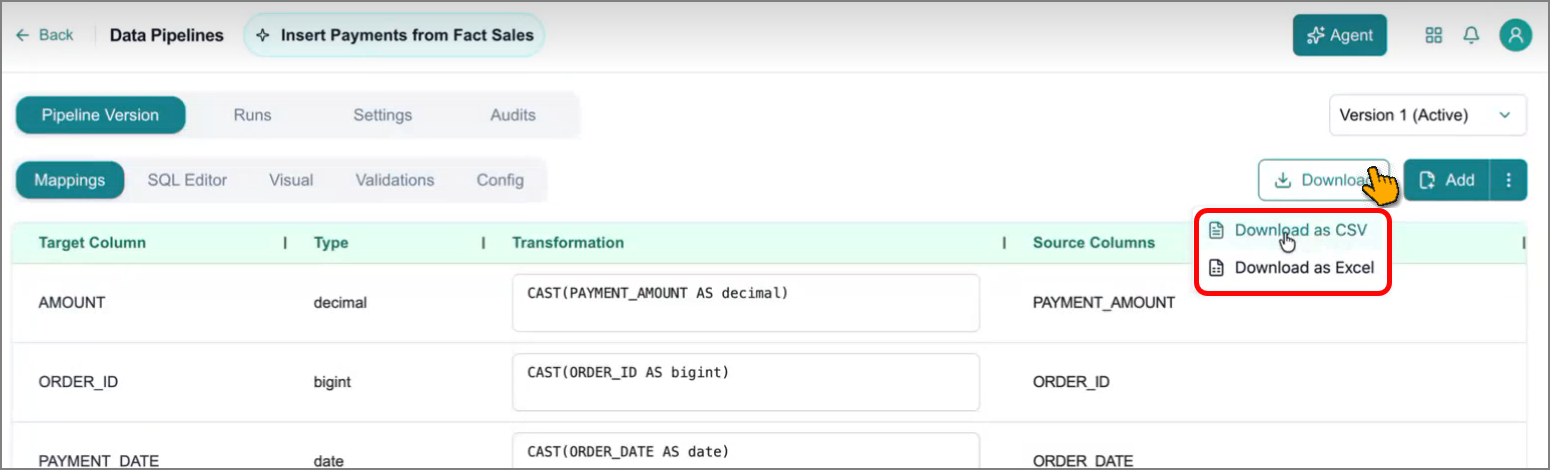Viewport: 1550px width, 470px height.
Task: Open the Validations sub-tab
Action: point(395,180)
